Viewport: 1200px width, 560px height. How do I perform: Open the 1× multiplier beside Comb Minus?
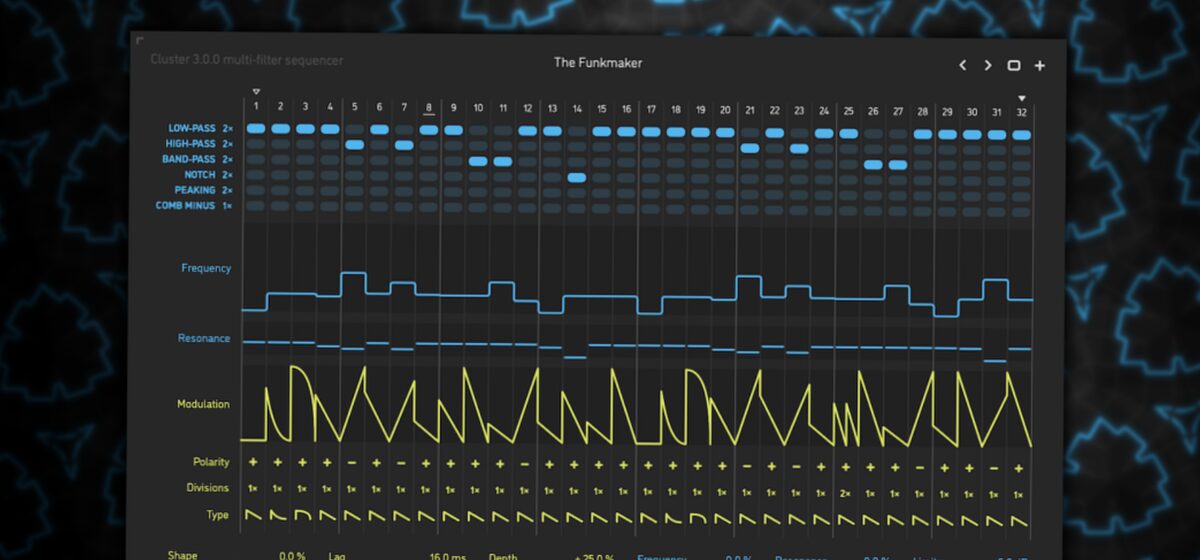coord(228,205)
